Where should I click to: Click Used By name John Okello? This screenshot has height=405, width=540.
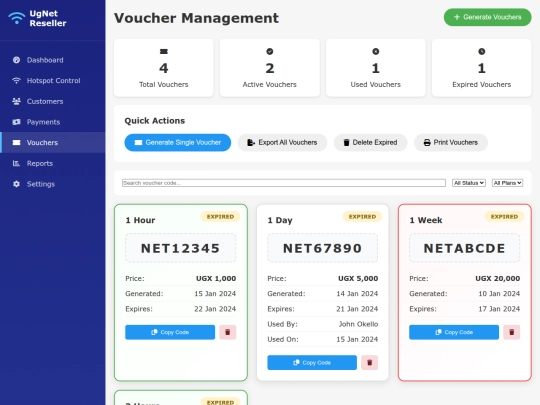(358, 324)
